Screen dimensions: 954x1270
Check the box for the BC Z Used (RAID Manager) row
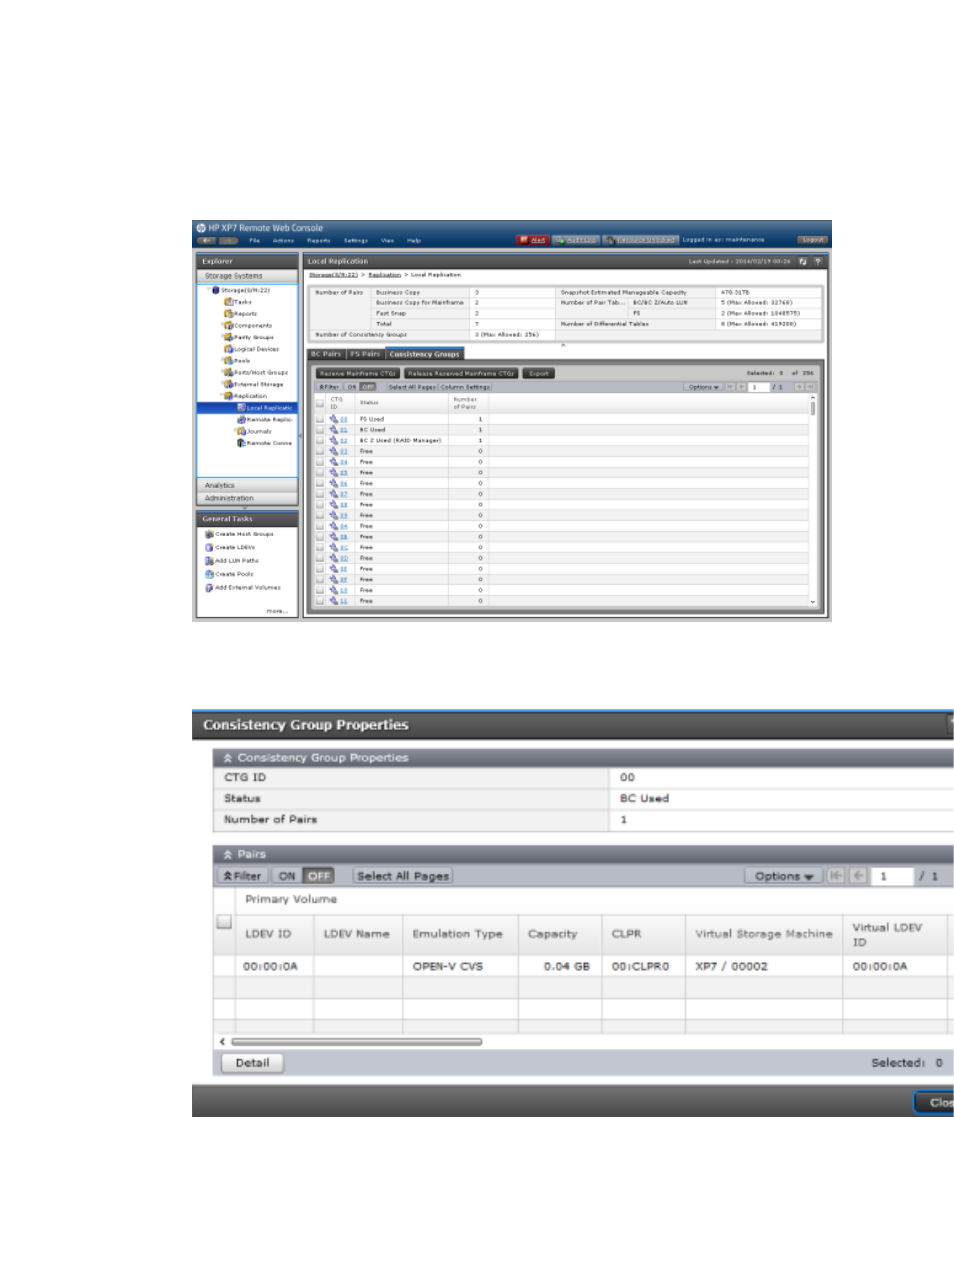[320, 440]
